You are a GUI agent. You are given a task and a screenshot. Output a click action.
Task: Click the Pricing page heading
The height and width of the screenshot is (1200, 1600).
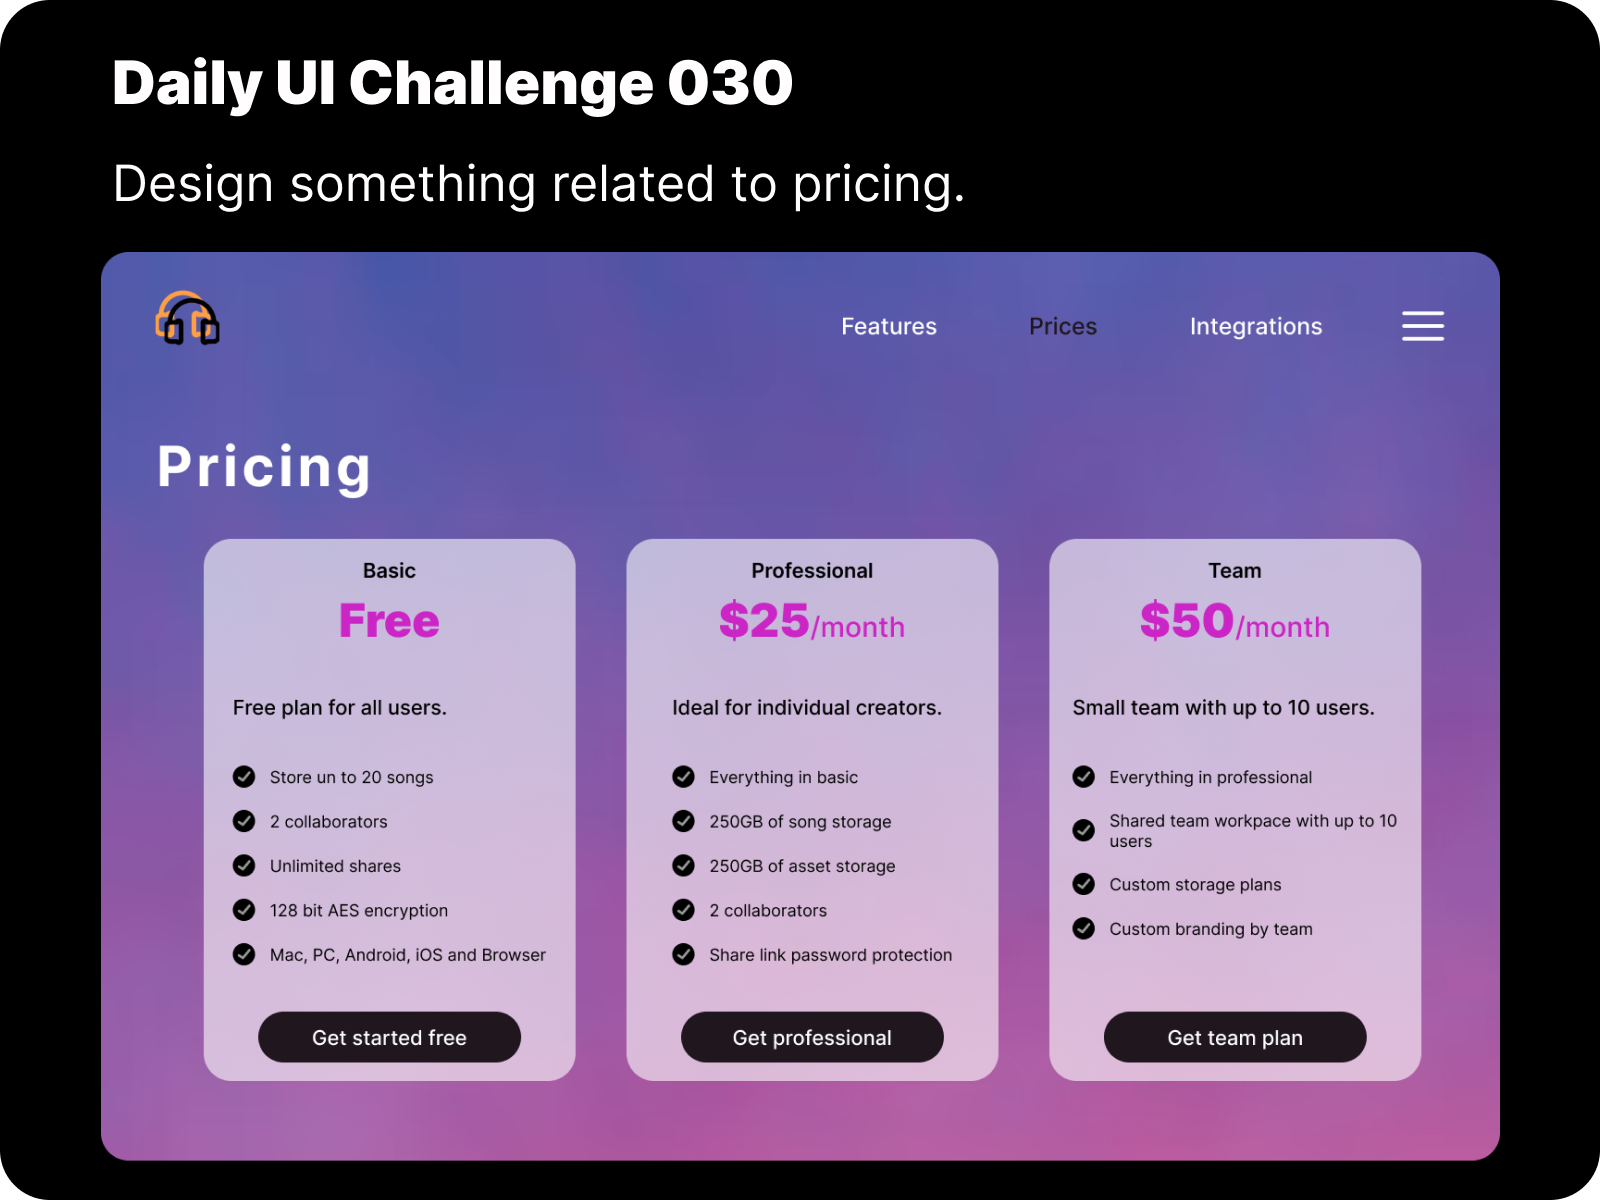point(264,467)
